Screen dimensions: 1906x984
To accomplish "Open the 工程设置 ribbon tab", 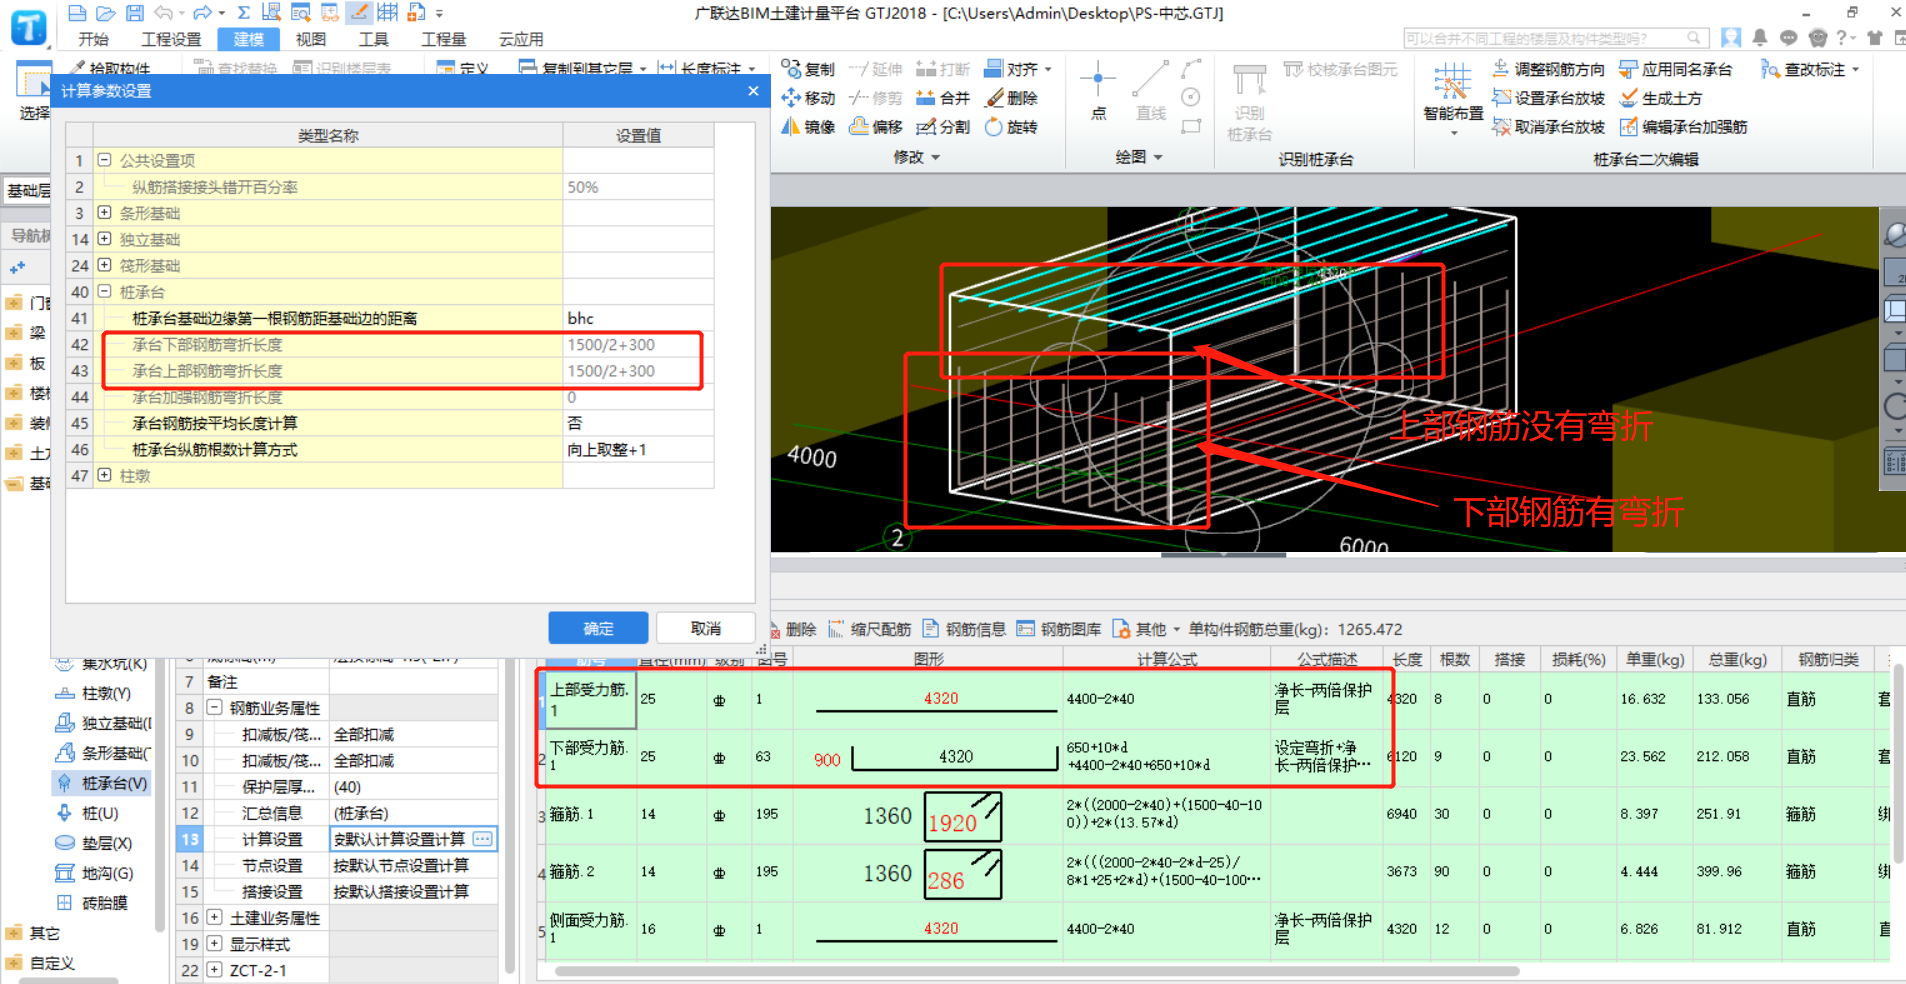I will click(171, 39).
